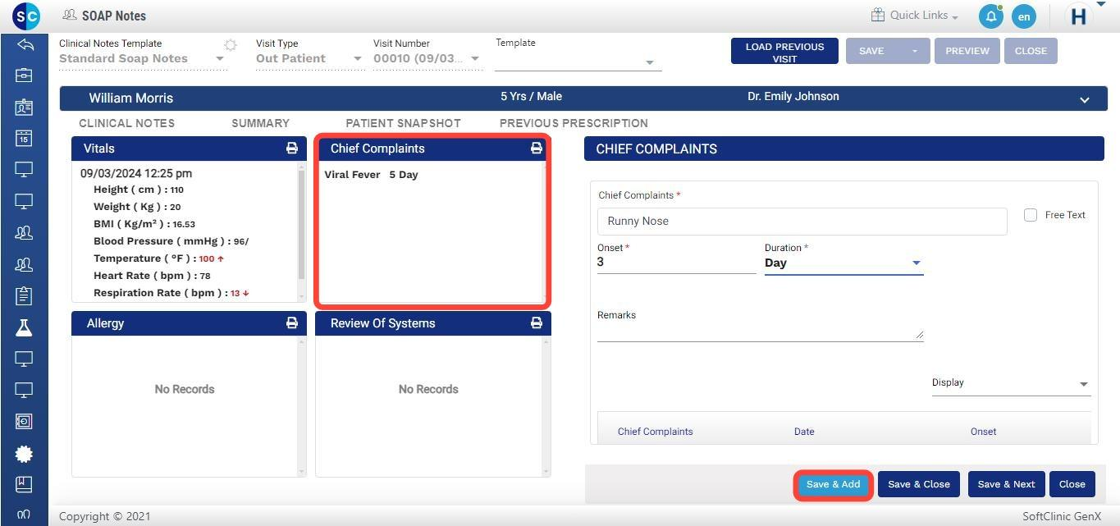1120x526 pixels.
Task: Open the Display dropdown
Action: (x=1010, y=383)
